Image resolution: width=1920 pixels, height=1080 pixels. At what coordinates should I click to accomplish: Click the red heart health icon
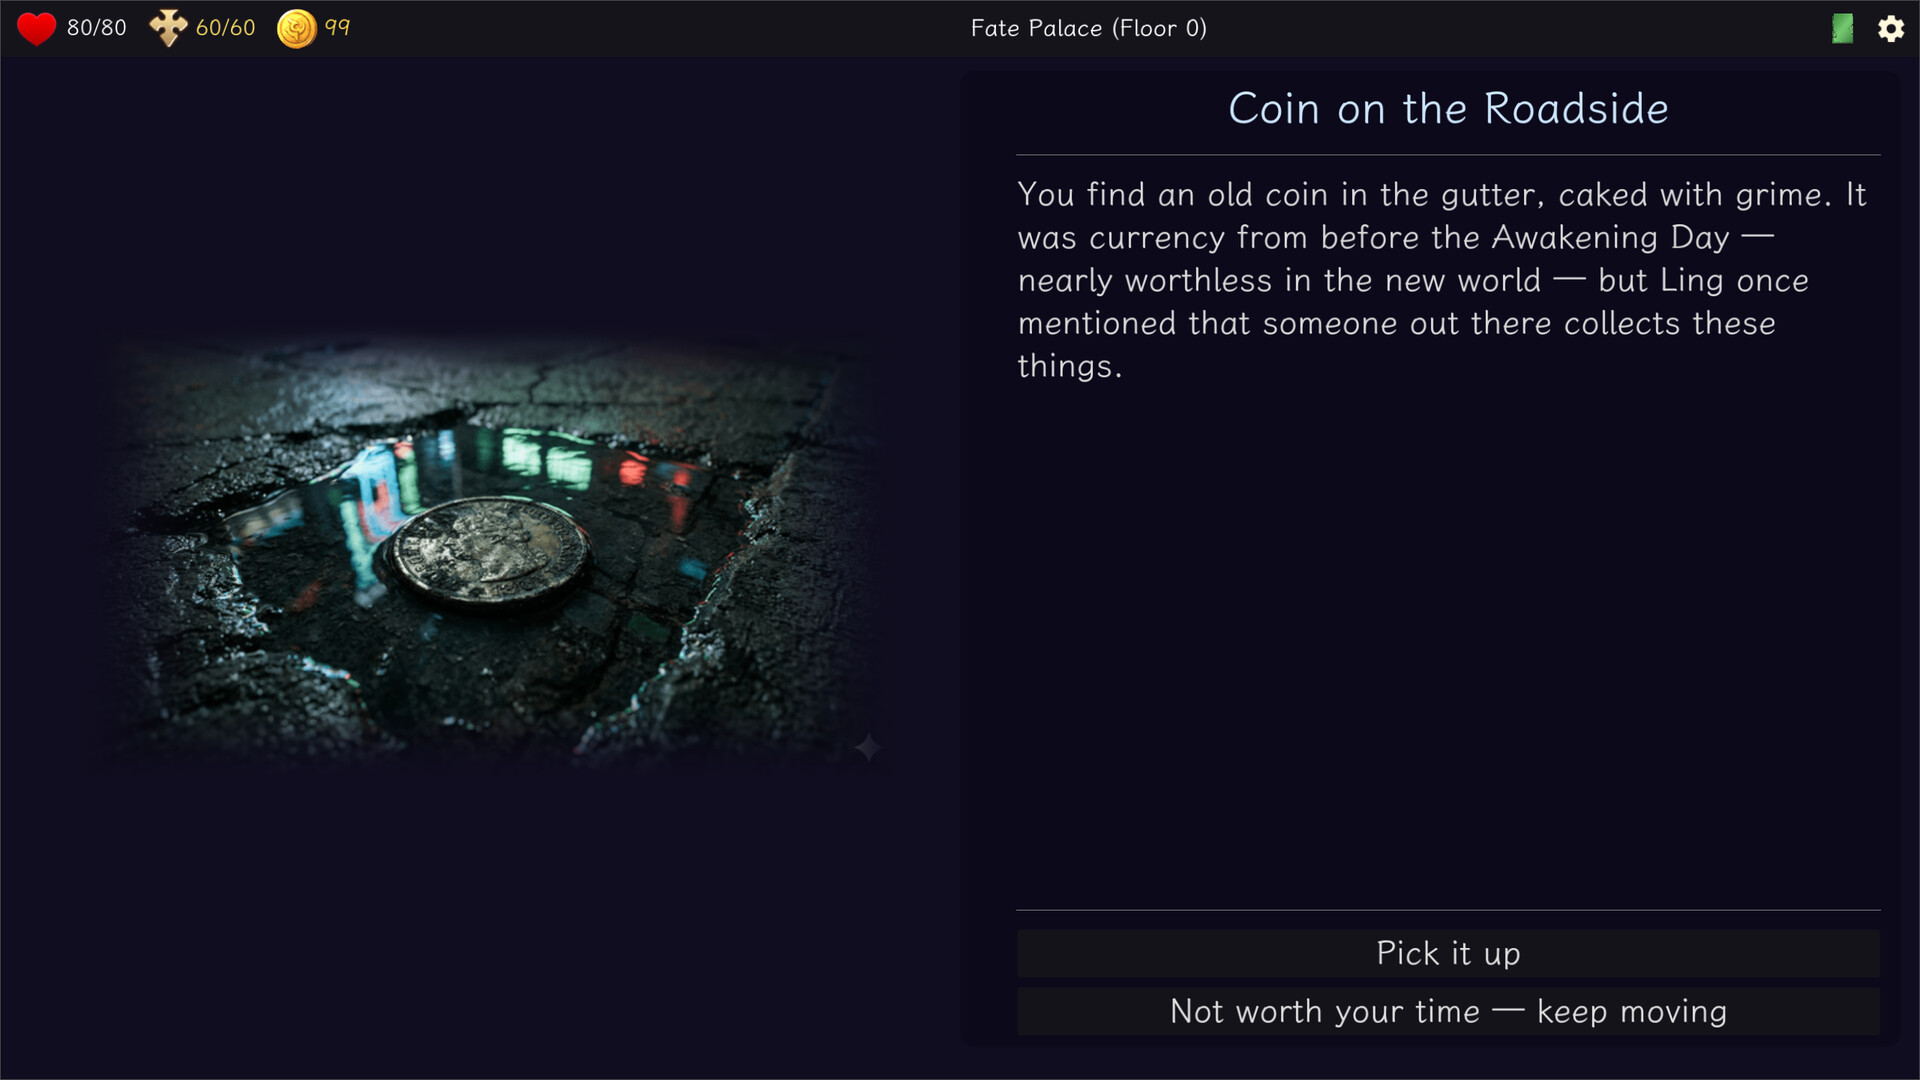tap(37, 28)
